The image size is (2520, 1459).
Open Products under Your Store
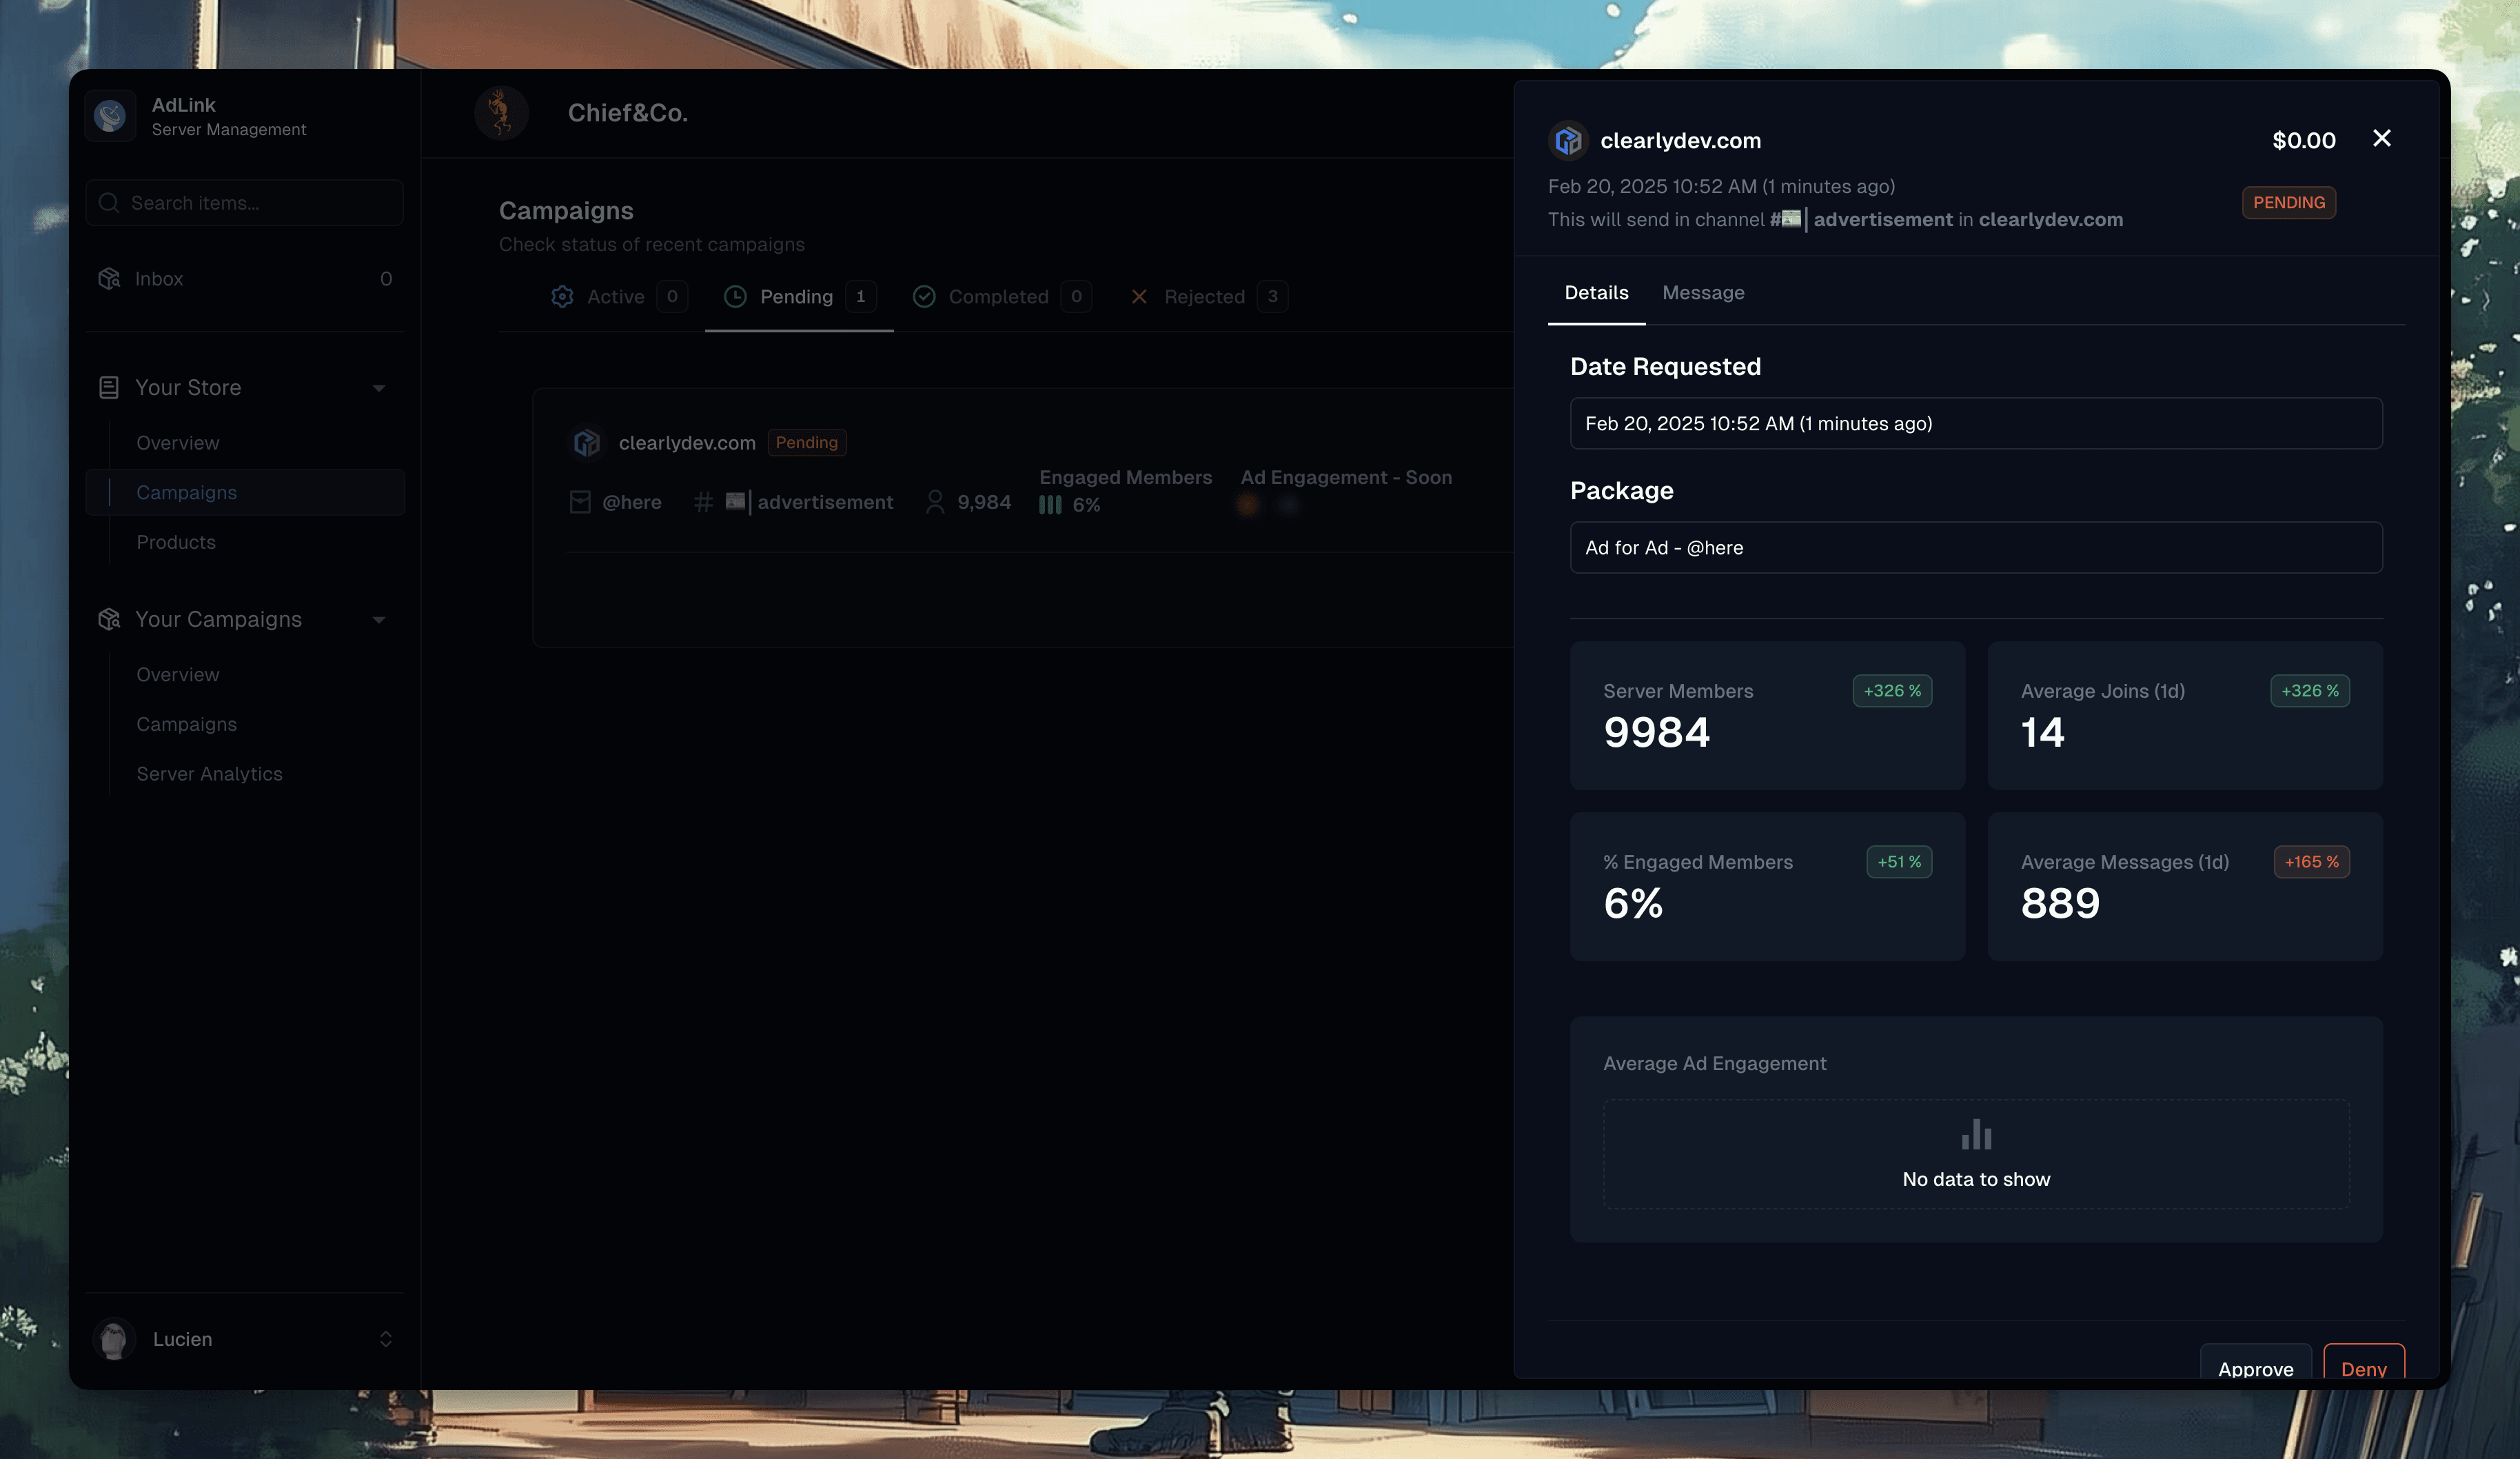176,542
